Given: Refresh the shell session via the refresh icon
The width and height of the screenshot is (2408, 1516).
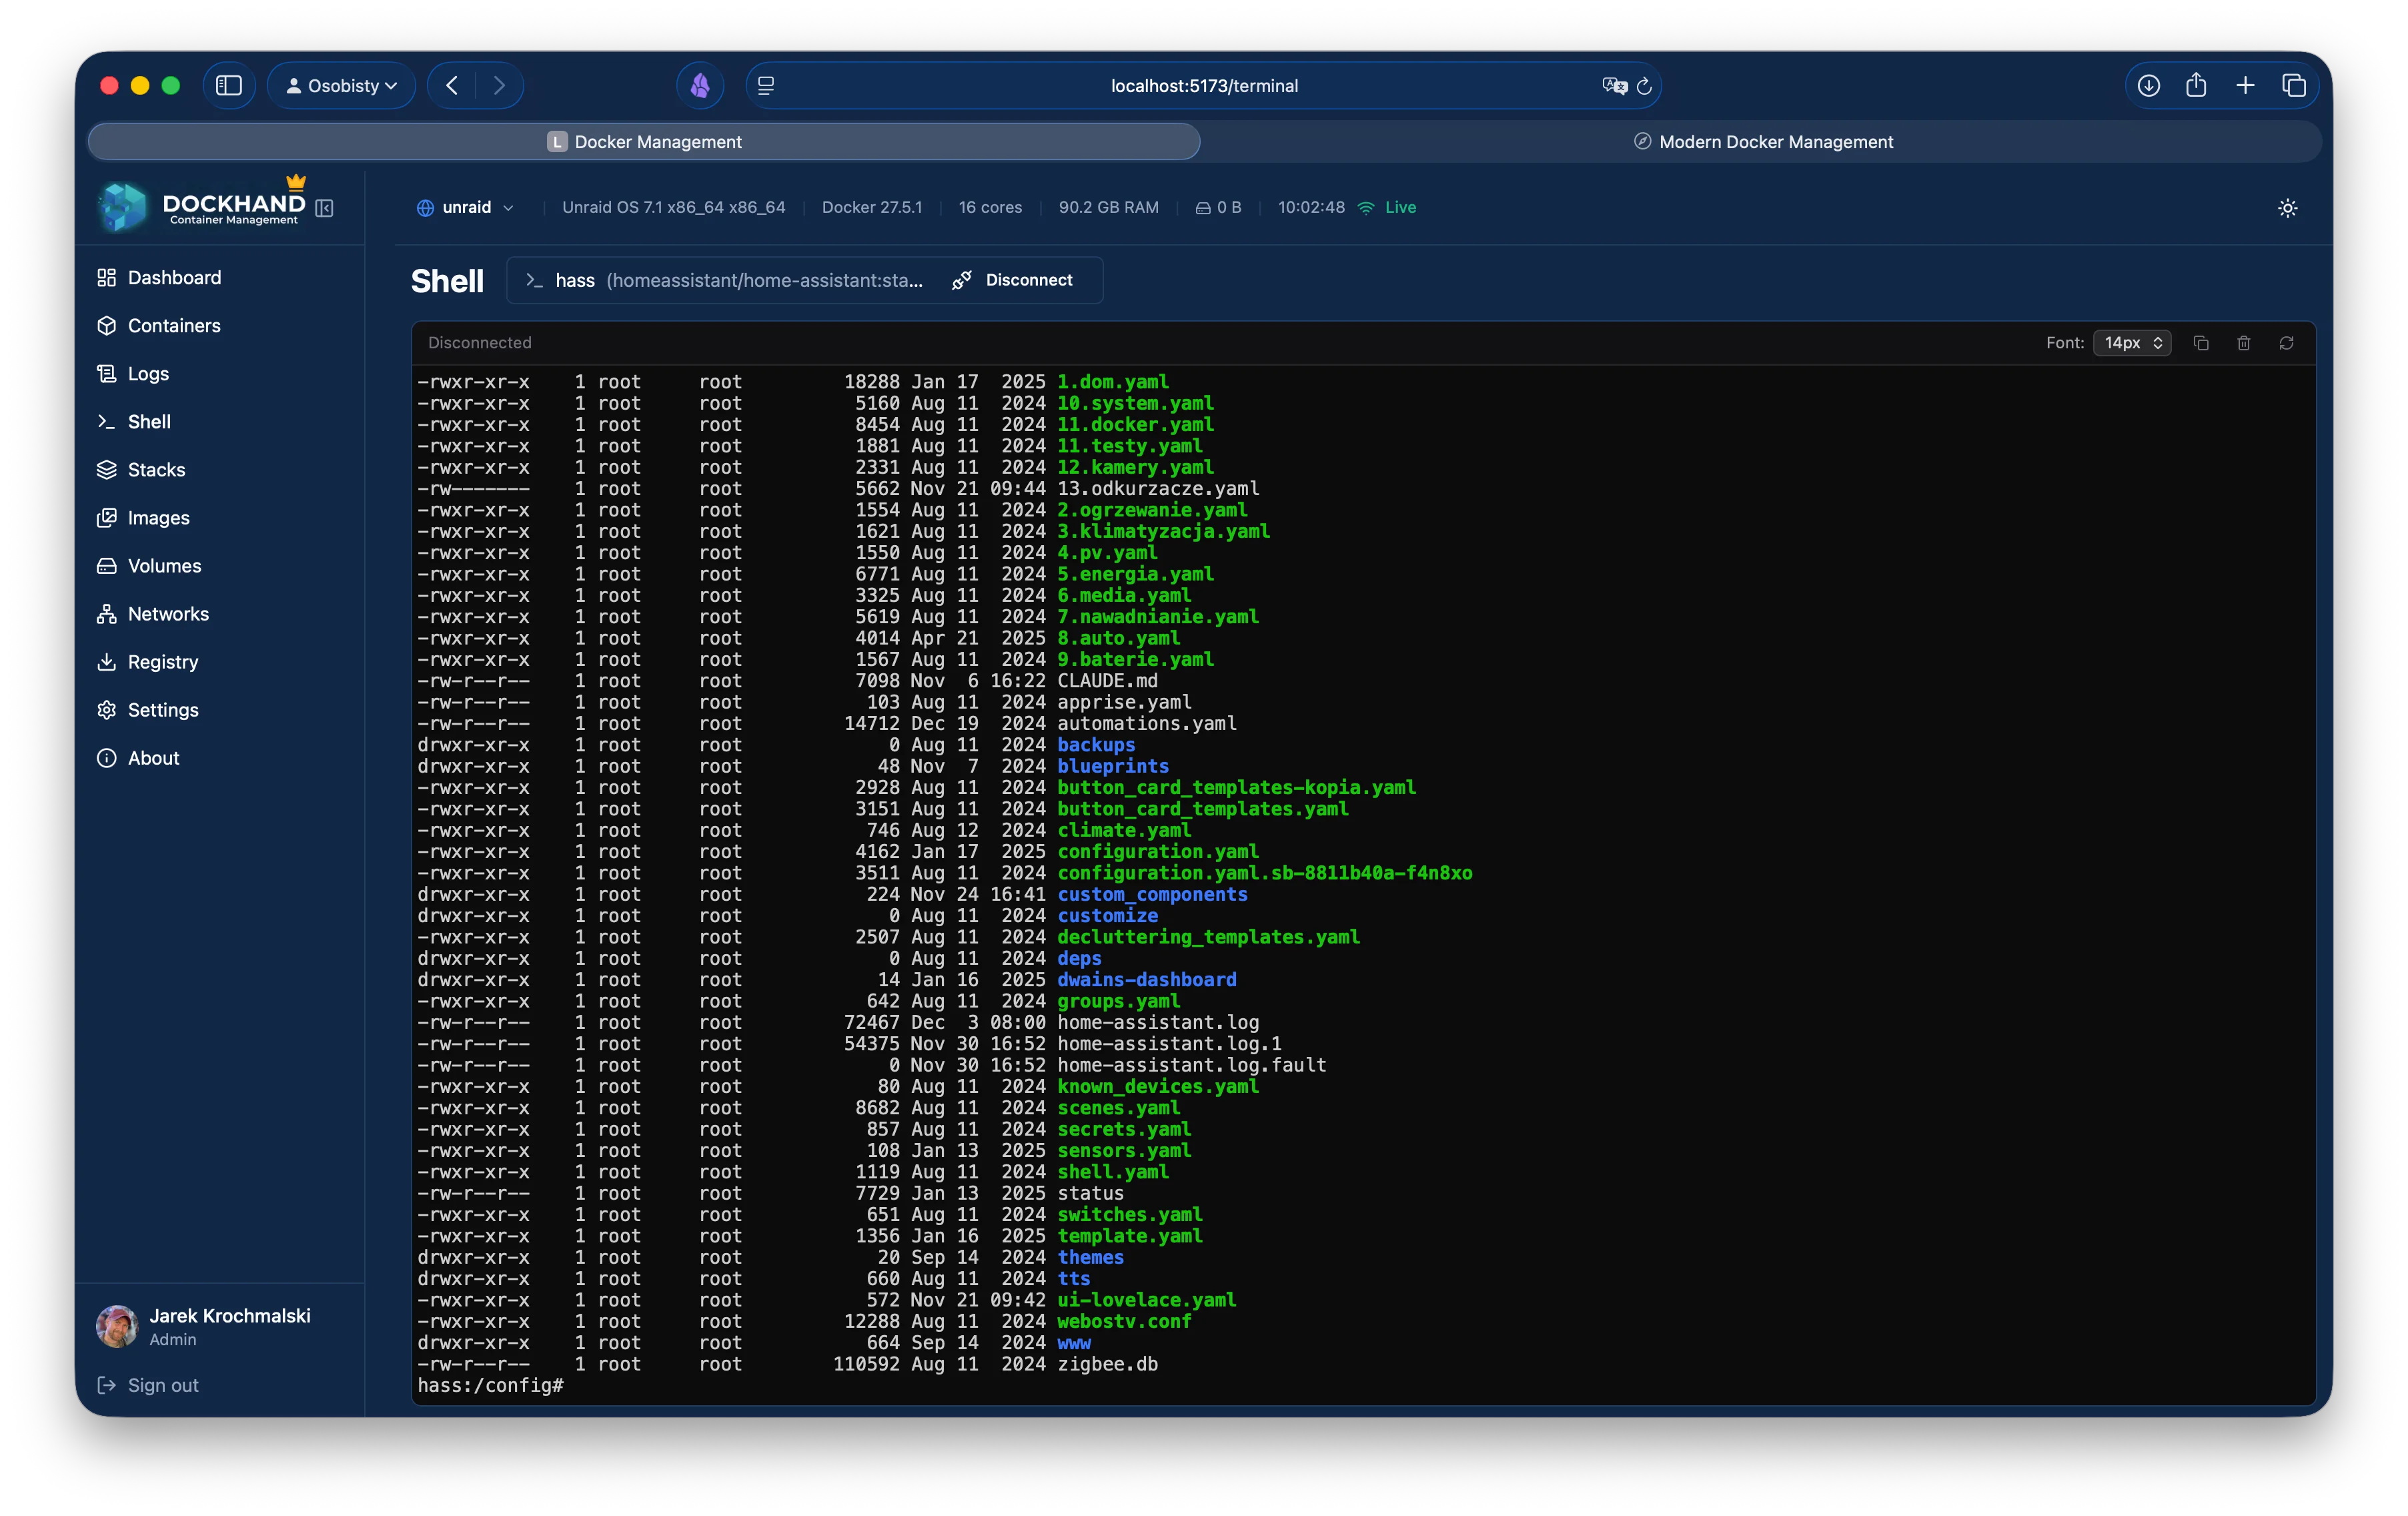Looking at the screenshot, I should click(x=2287, y=343).
